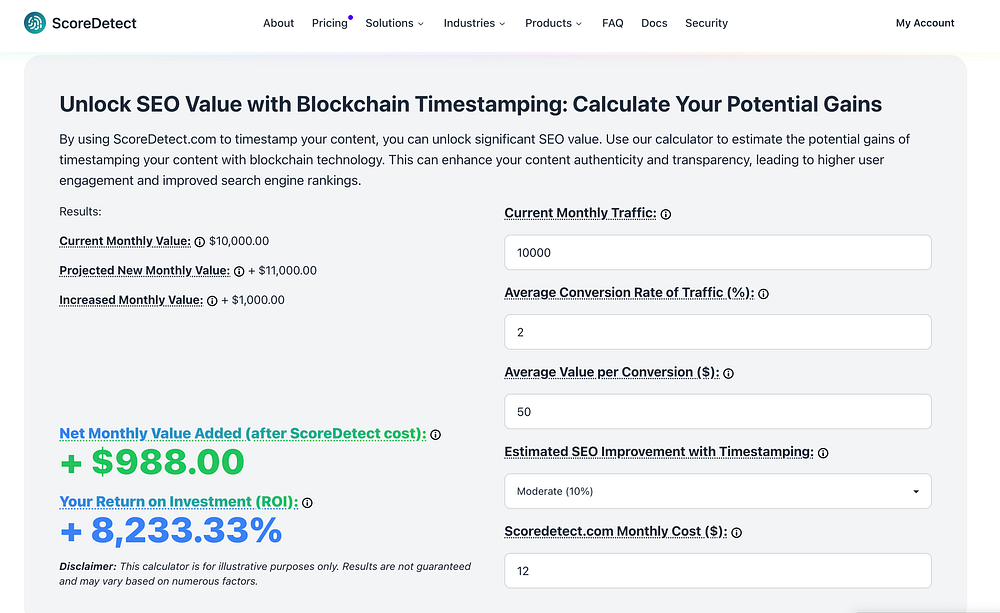Viewport: 1000px width, 613px height.
Task: Click info icon beside Net Monthly Value Added
Action: (435, 435)
